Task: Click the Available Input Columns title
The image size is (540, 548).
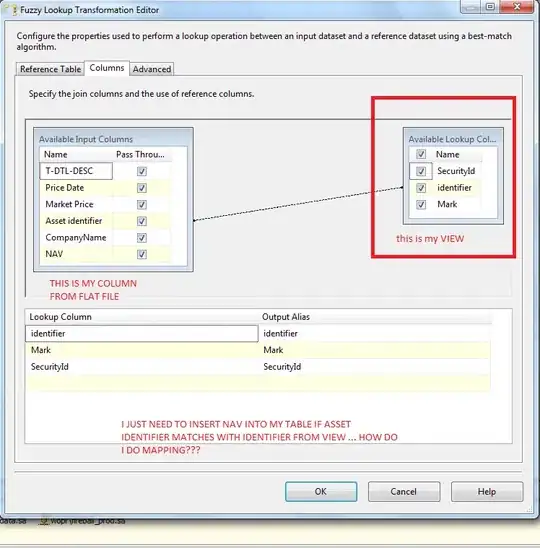Action: (86, 139)
